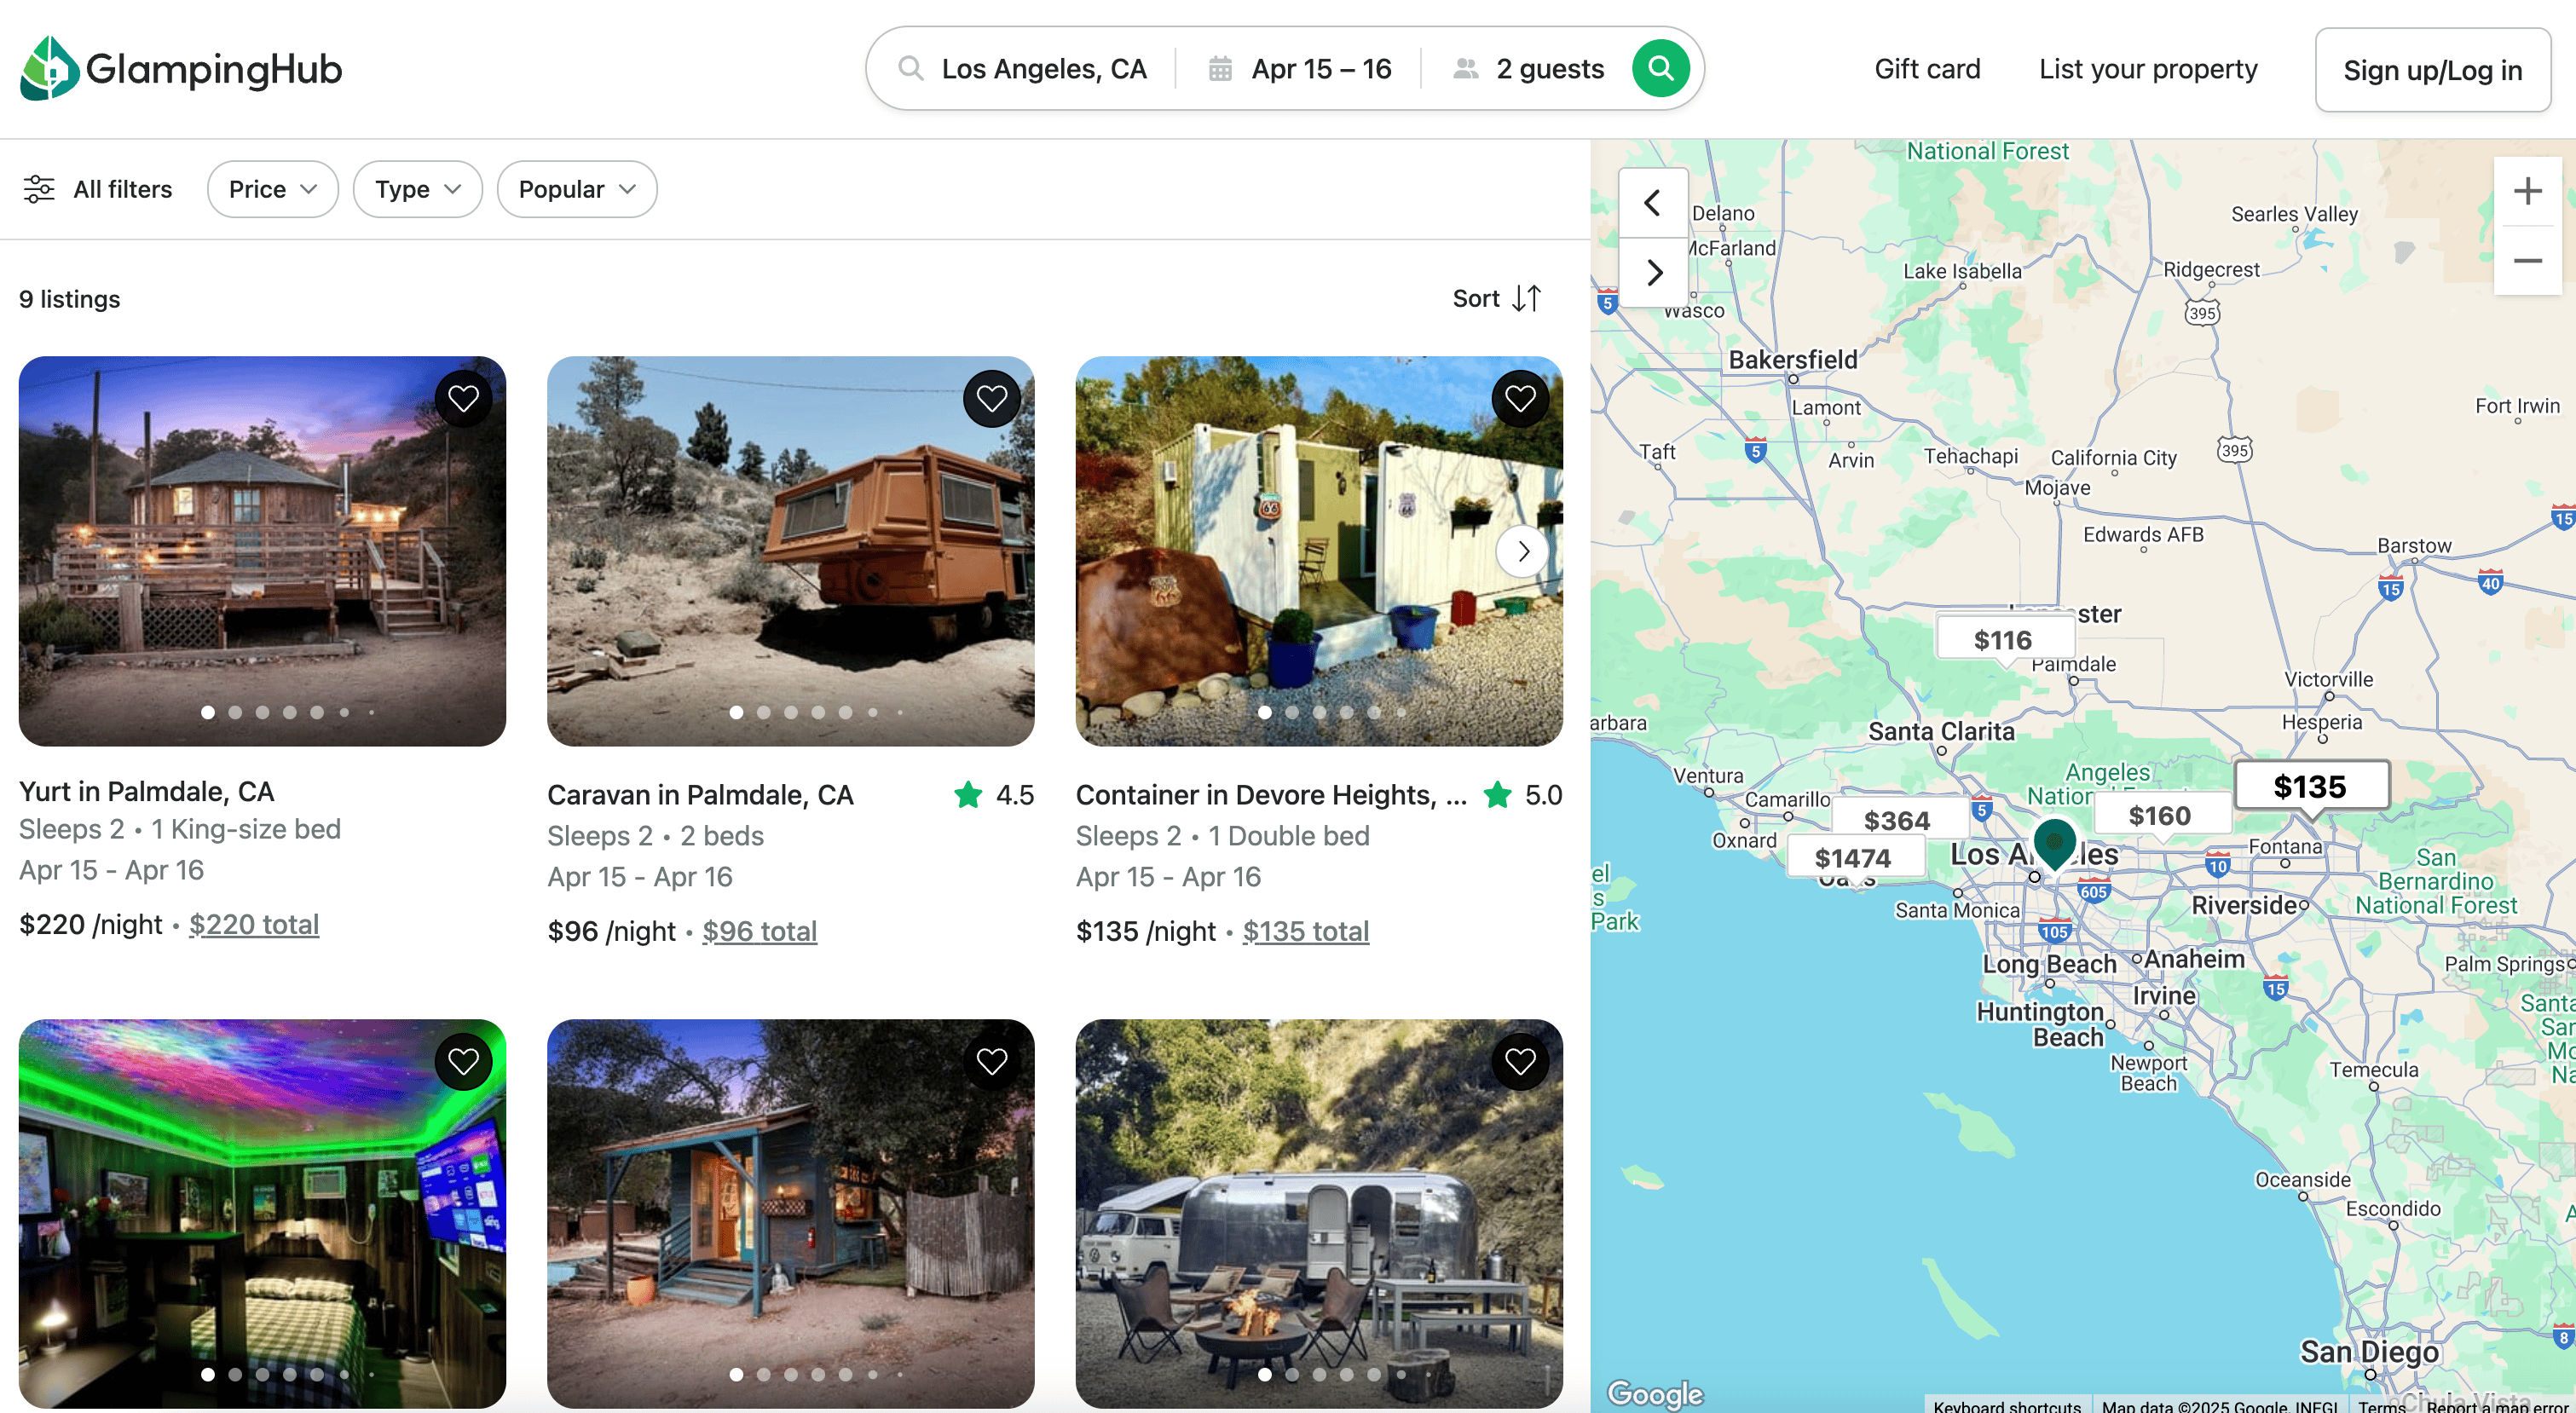Open the Type filter dropdown
The image size is (2576, 1413).
click(417, 189)
